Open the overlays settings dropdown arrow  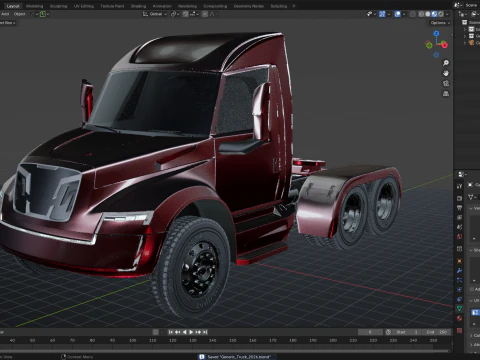pyautogui.click(x=404, y=14)
